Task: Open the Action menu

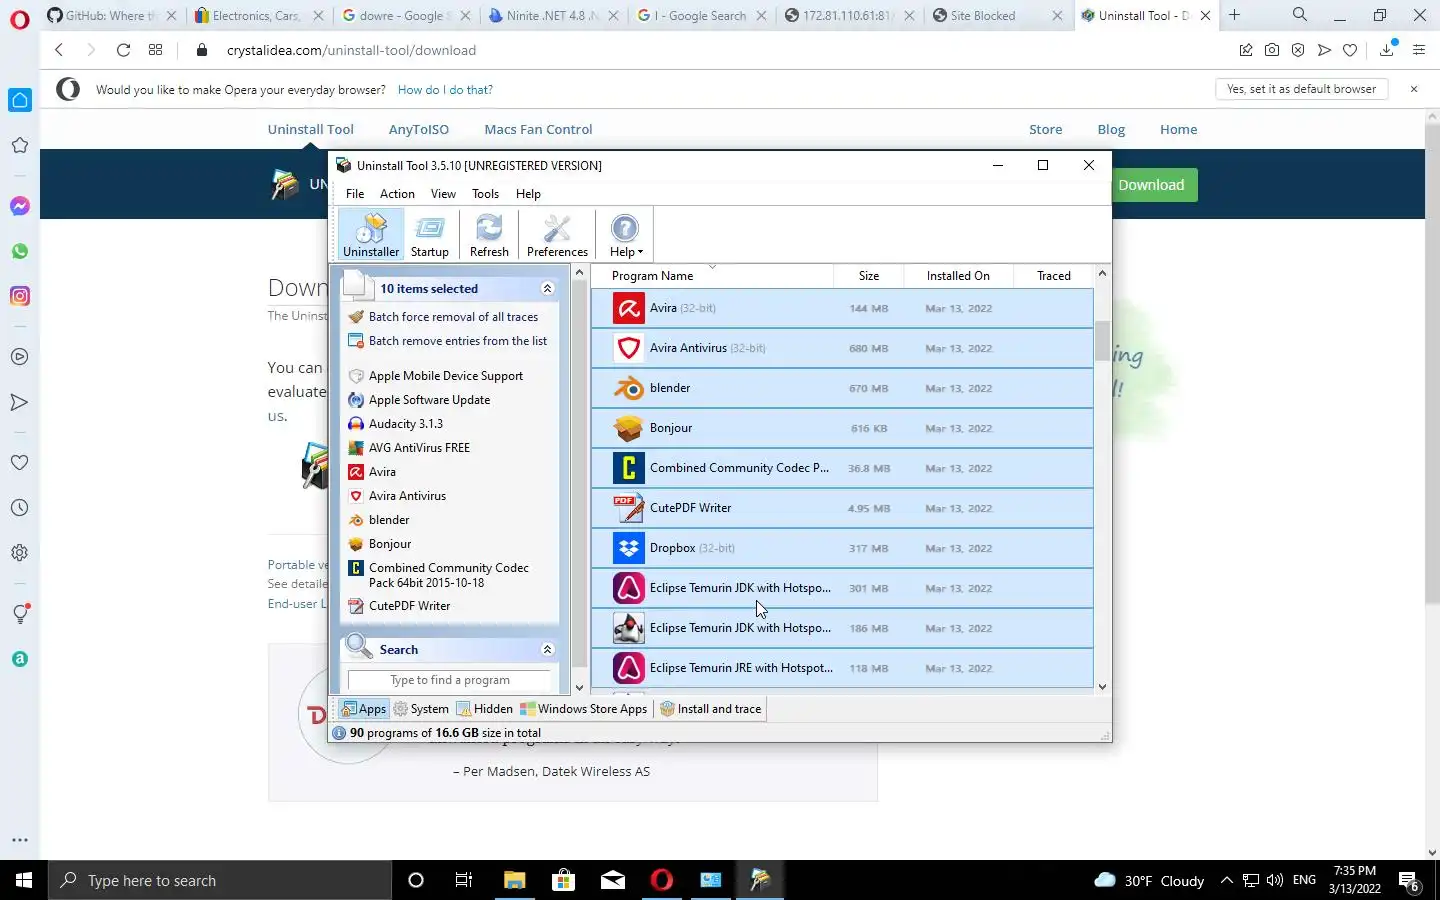Action: click(x=397, y=194)
